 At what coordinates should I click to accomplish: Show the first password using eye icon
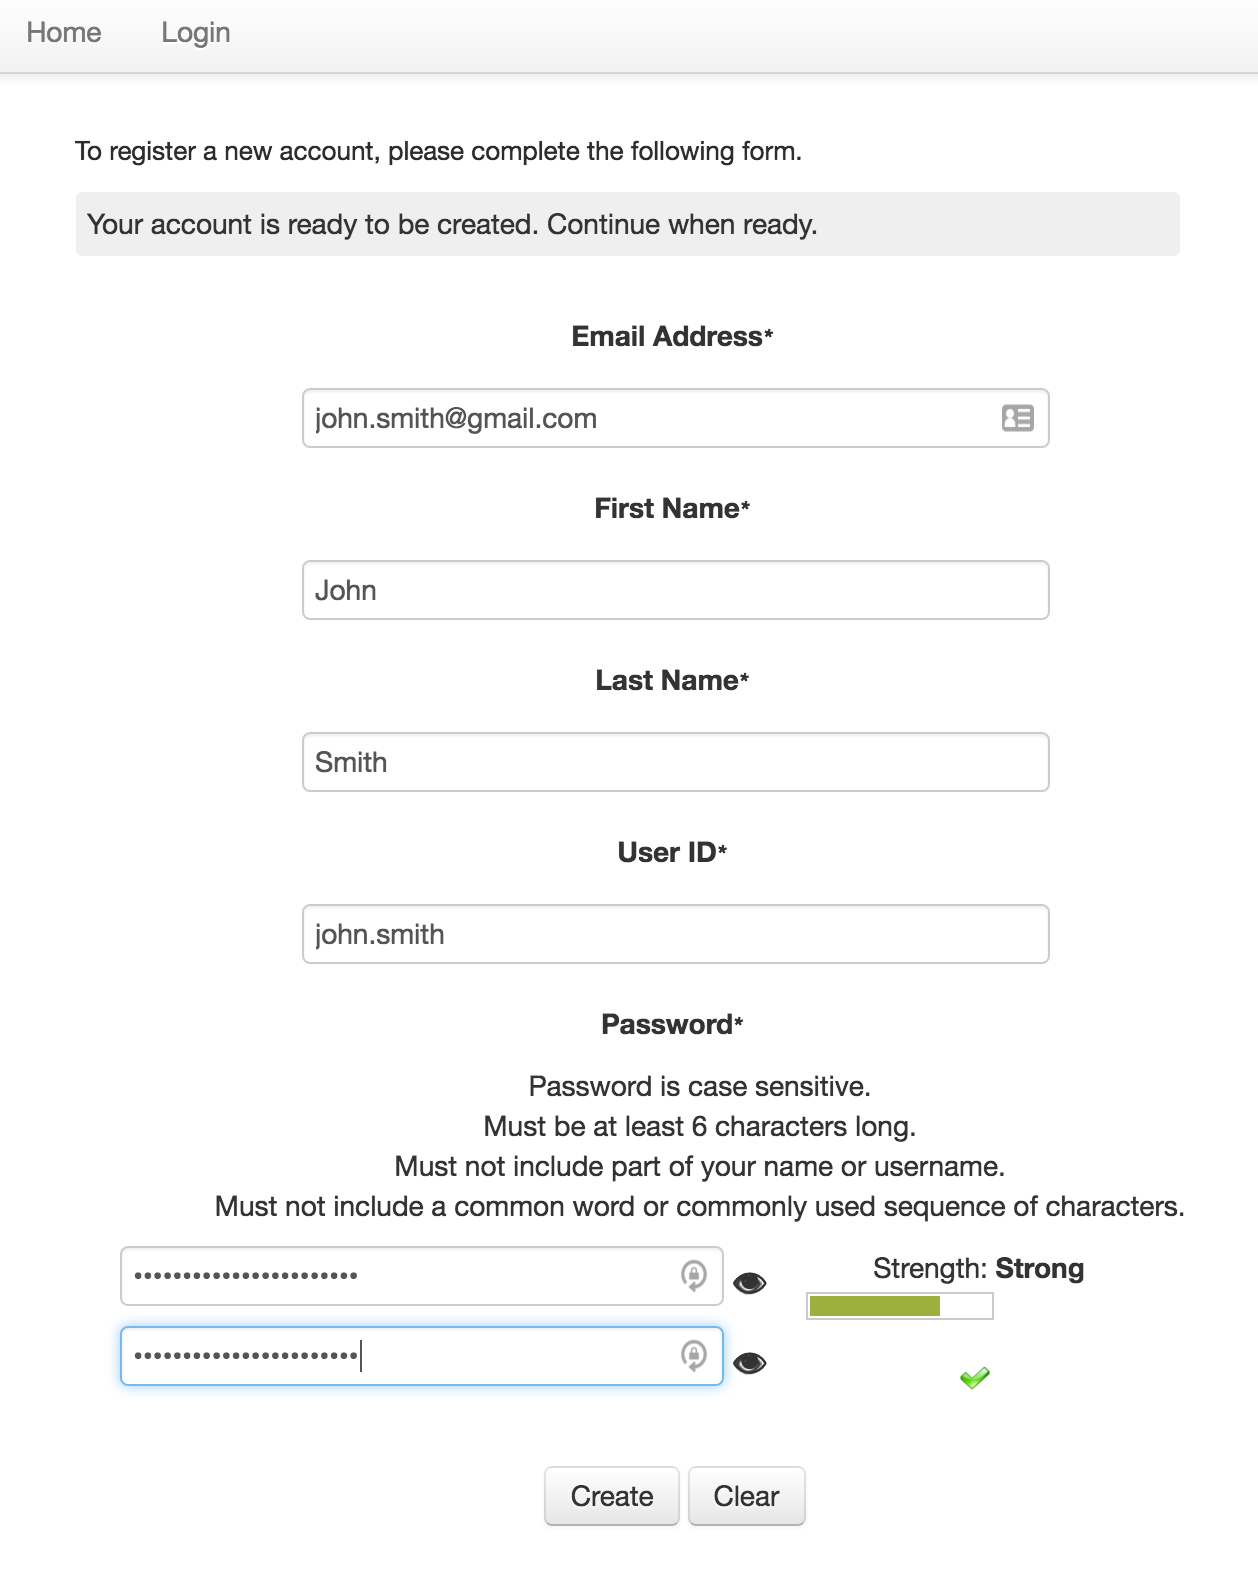click(750, 1283)
